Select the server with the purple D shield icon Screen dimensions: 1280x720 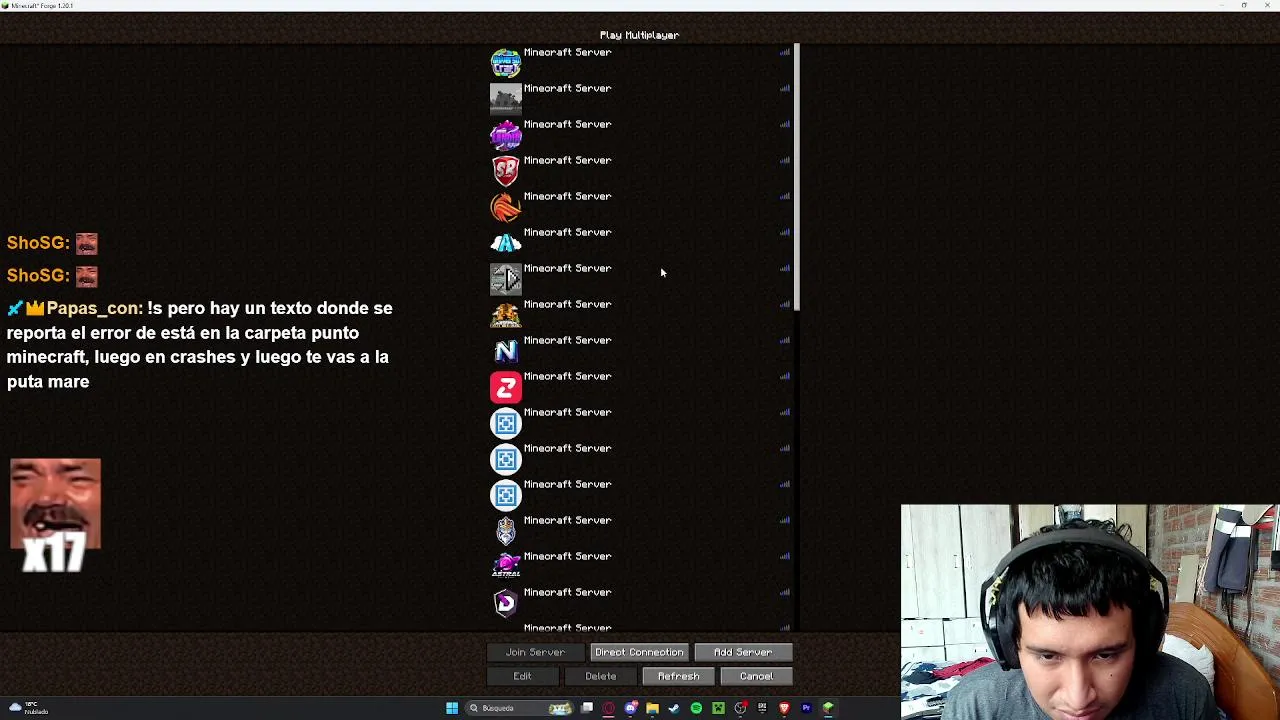[x=640, y=603]
